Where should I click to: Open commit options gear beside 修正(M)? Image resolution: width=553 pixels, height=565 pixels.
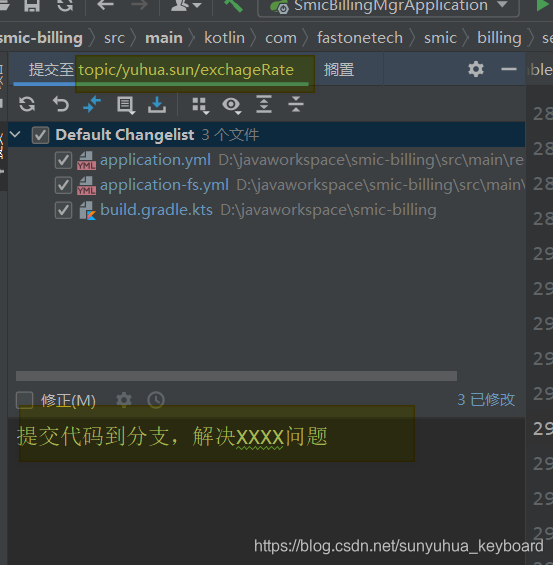124,400
